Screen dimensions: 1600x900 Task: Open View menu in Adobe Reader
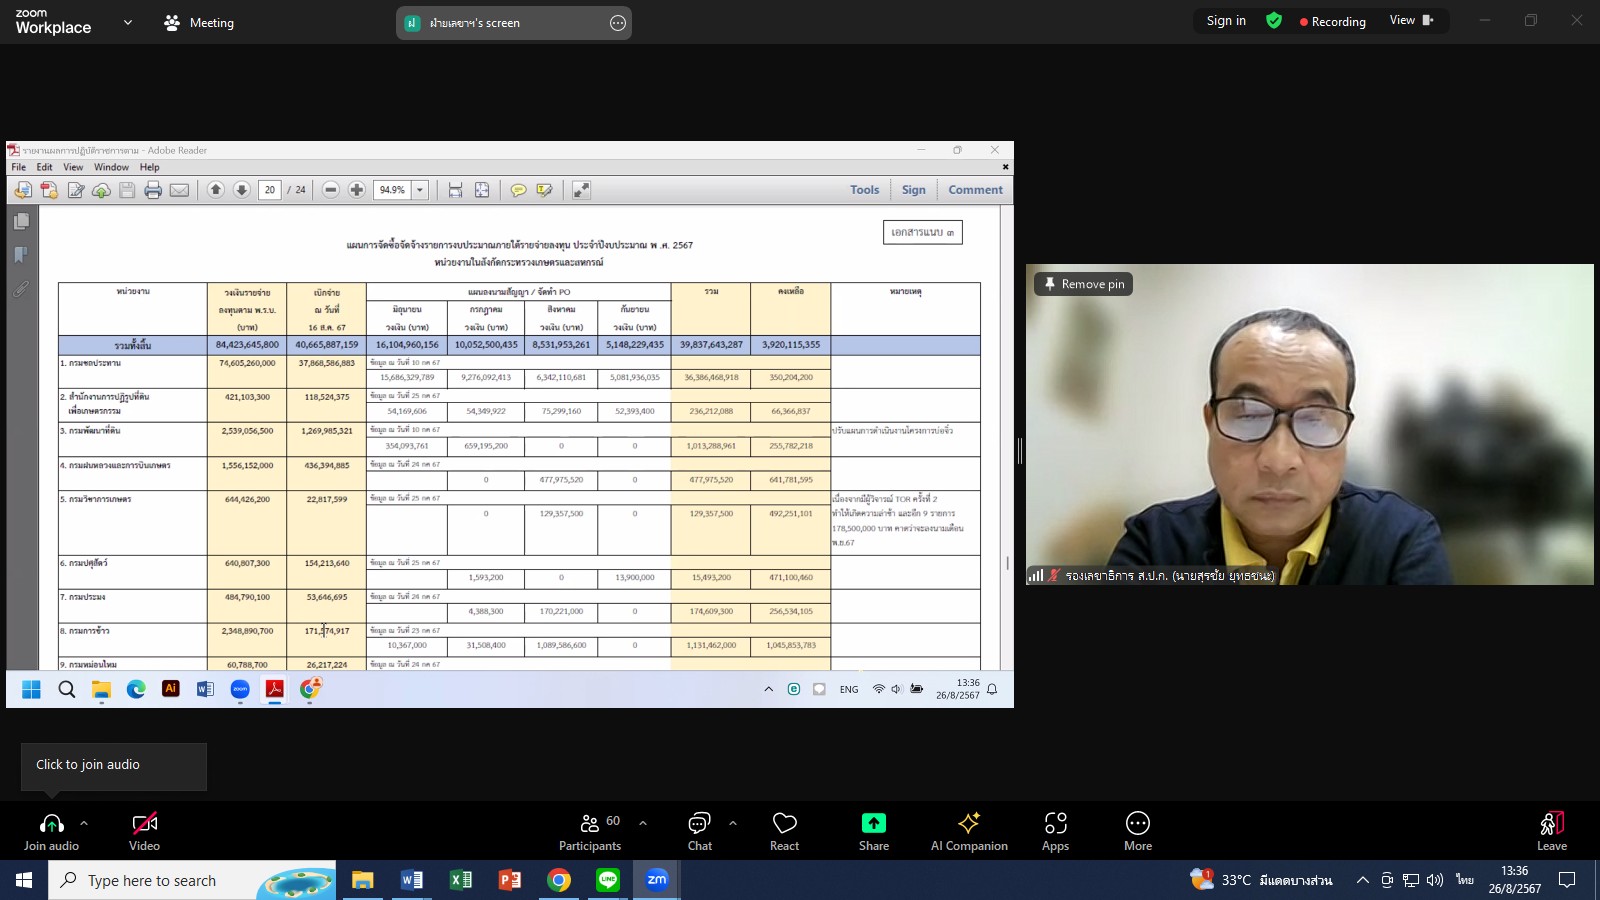click(x=73, y=167)
